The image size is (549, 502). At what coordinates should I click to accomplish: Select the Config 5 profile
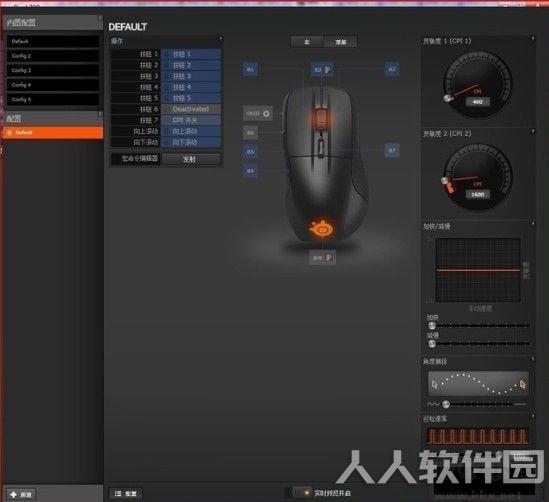pos(53,99)
